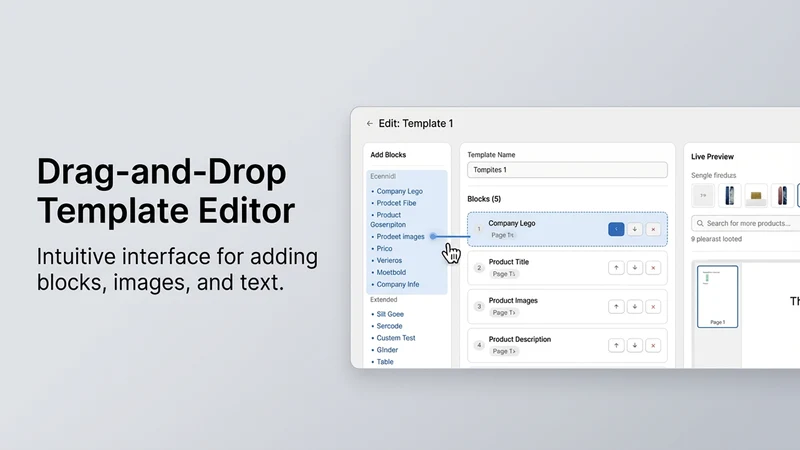This screenshot has width=800, height=450.
Task: Add the Sercode extended block
Action: [389, 326]
